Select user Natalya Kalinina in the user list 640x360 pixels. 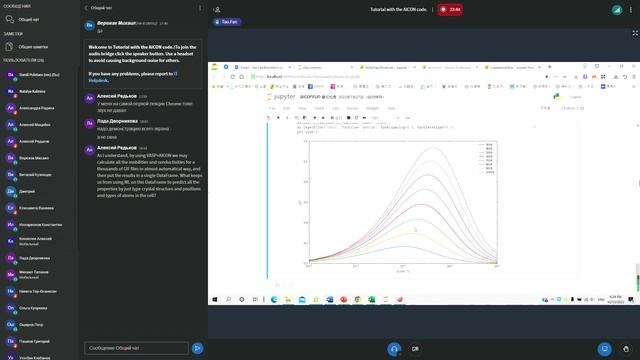click(33, 91)
